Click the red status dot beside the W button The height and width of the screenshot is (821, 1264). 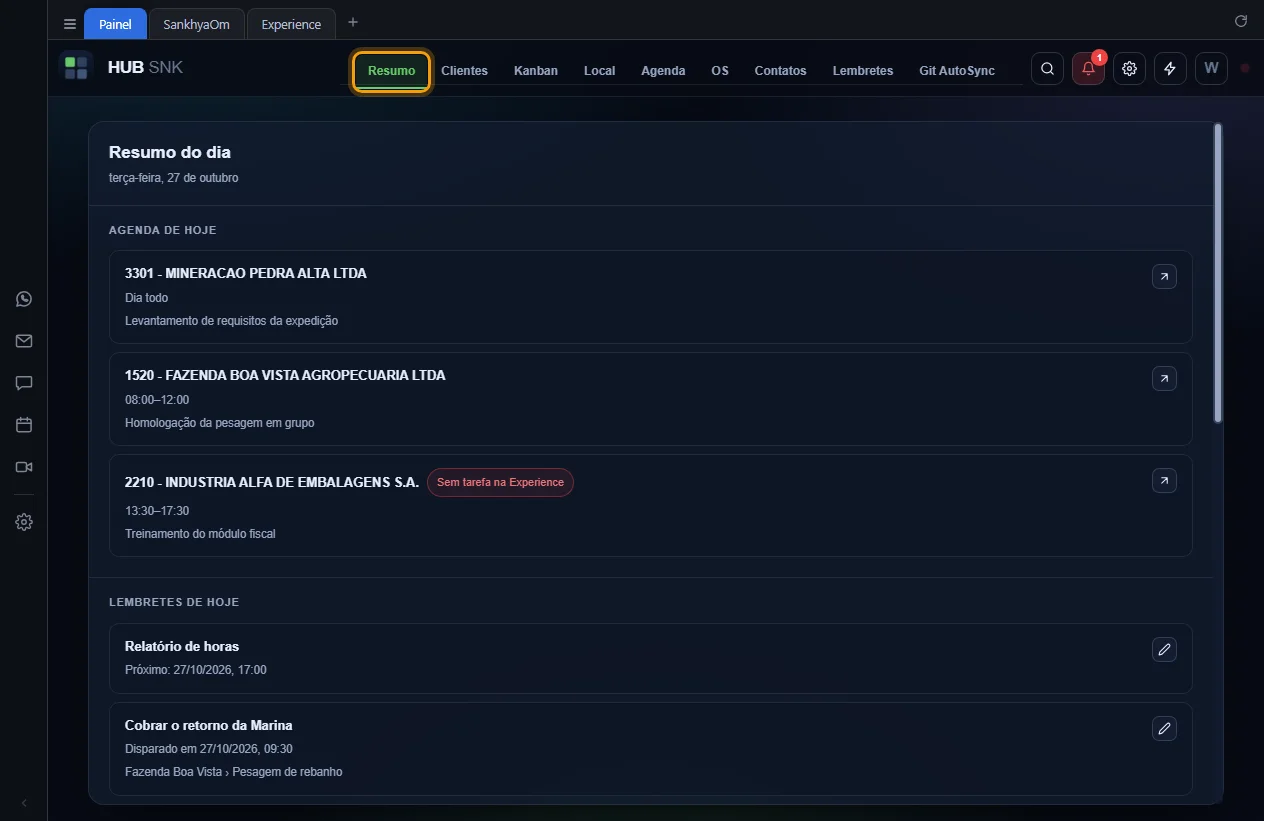pos(1245,68)
